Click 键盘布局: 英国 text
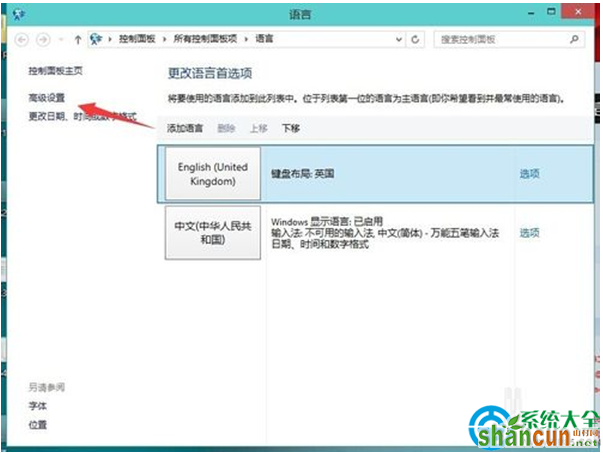603x453 pixels. coord(303,174)
